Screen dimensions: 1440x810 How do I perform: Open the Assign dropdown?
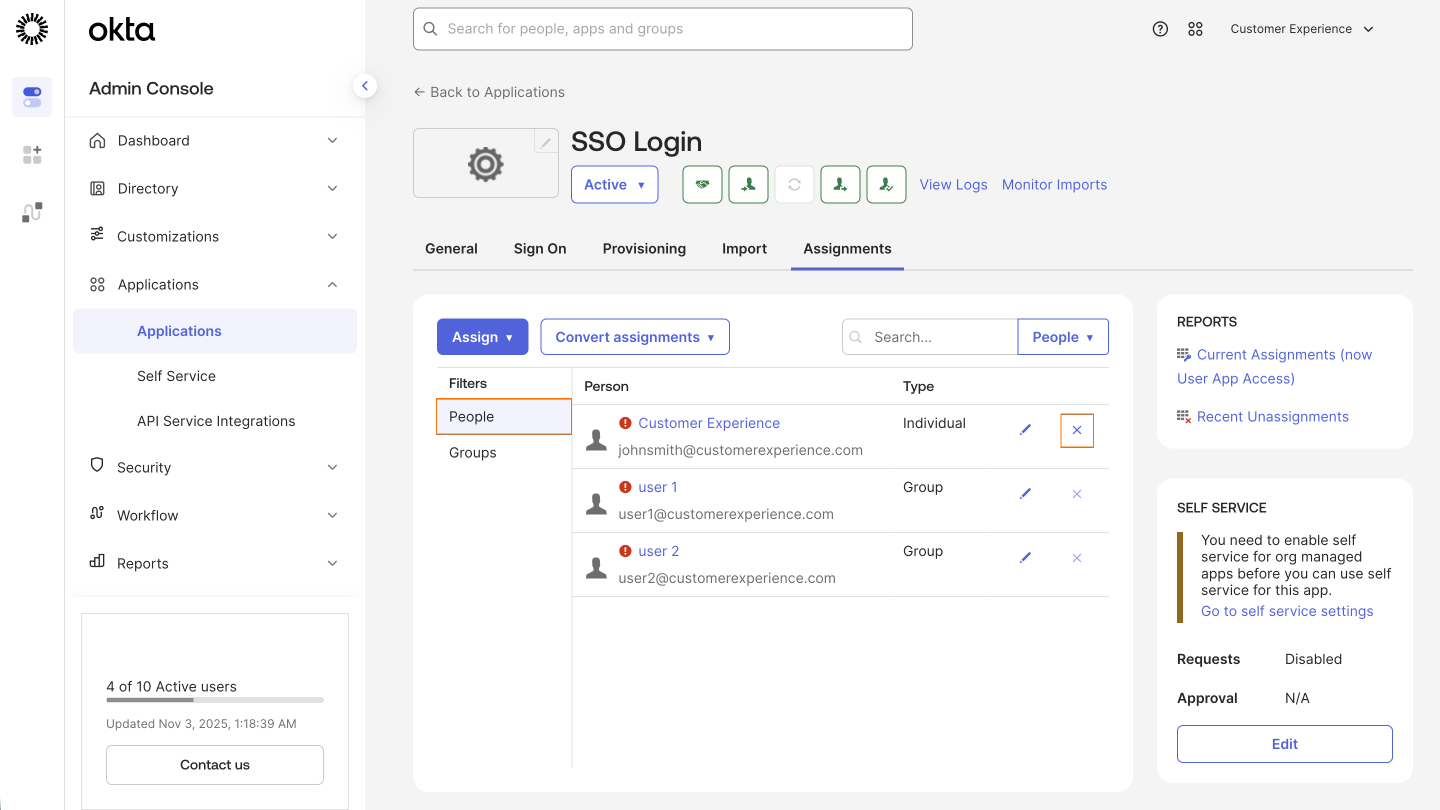tap(482, 337)
